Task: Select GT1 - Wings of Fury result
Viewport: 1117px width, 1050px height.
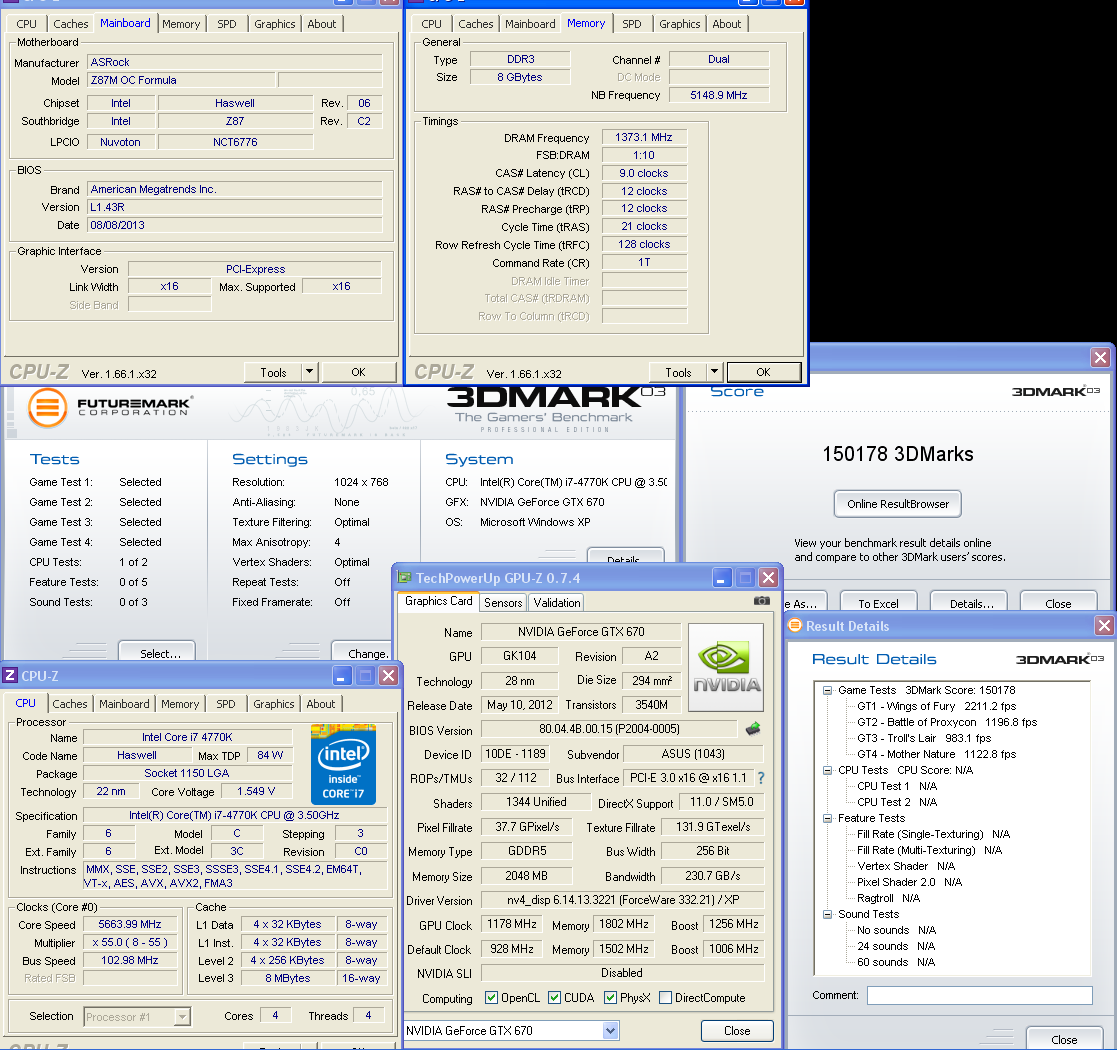Action: pos(936,706)
